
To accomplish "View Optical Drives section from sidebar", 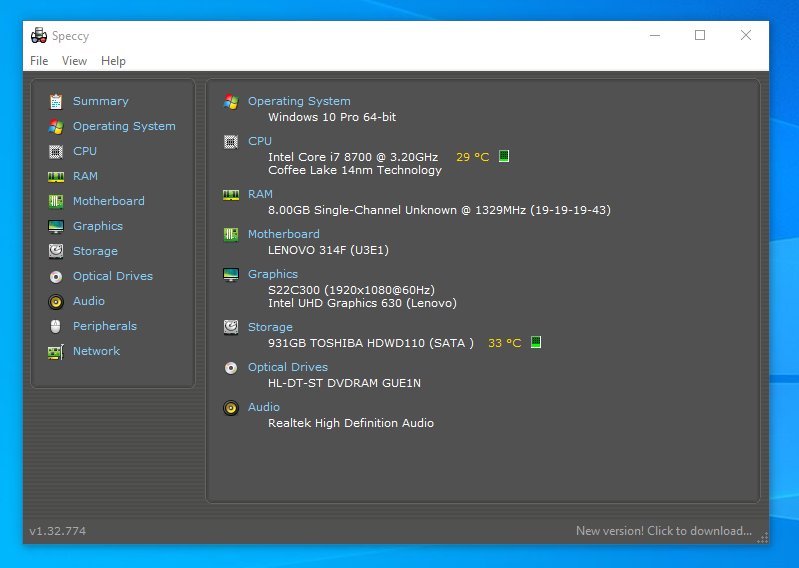I will coord(113,276).
